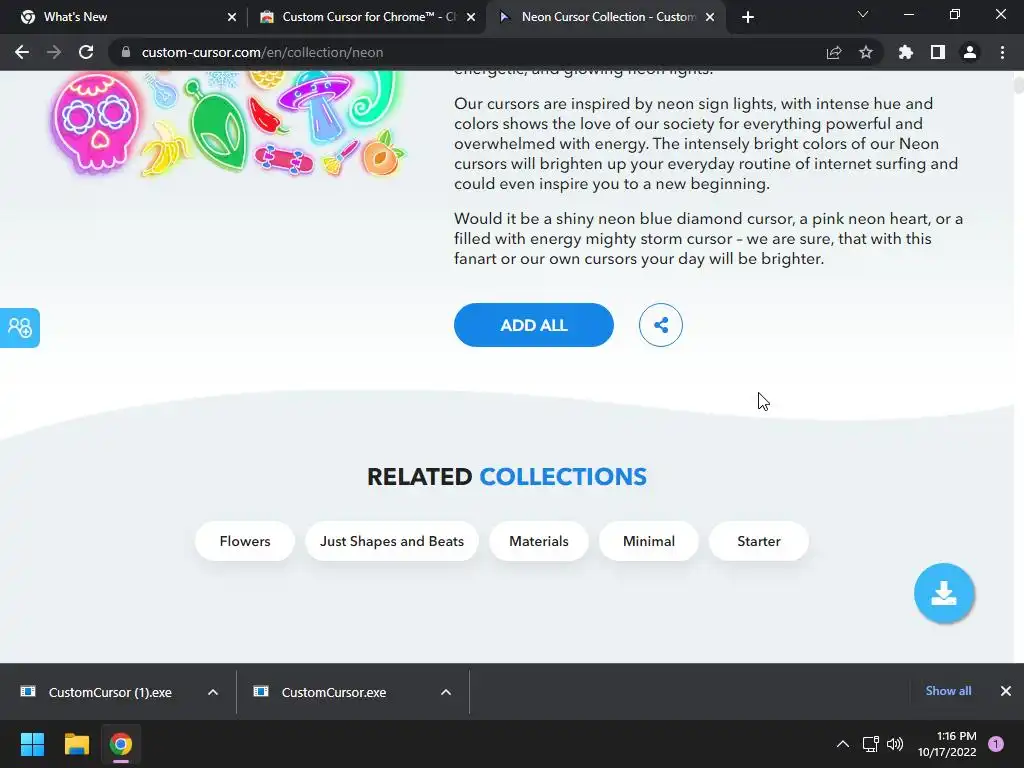This screenshot has width=1024, height=768.
Task: Click the browser forward arrow
Action: [54, 52]
